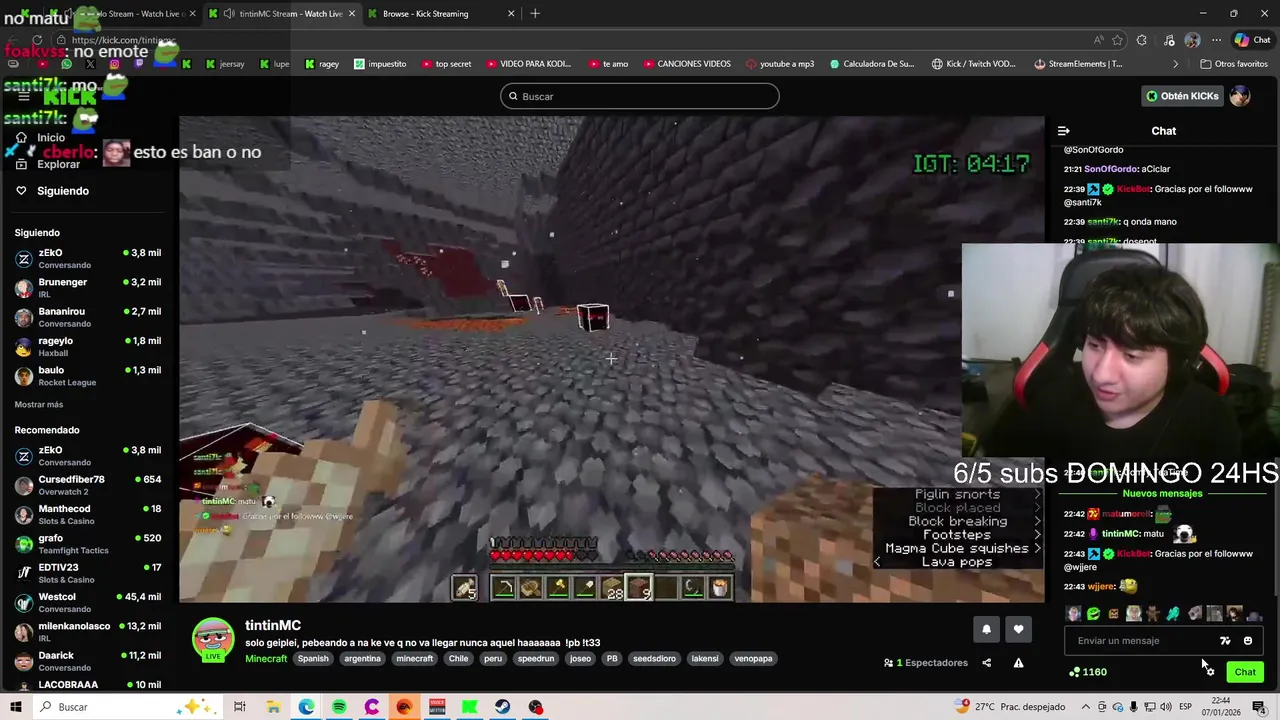
Task: Open zEKO channel under Siguiendo
Action: pos(88,258)
